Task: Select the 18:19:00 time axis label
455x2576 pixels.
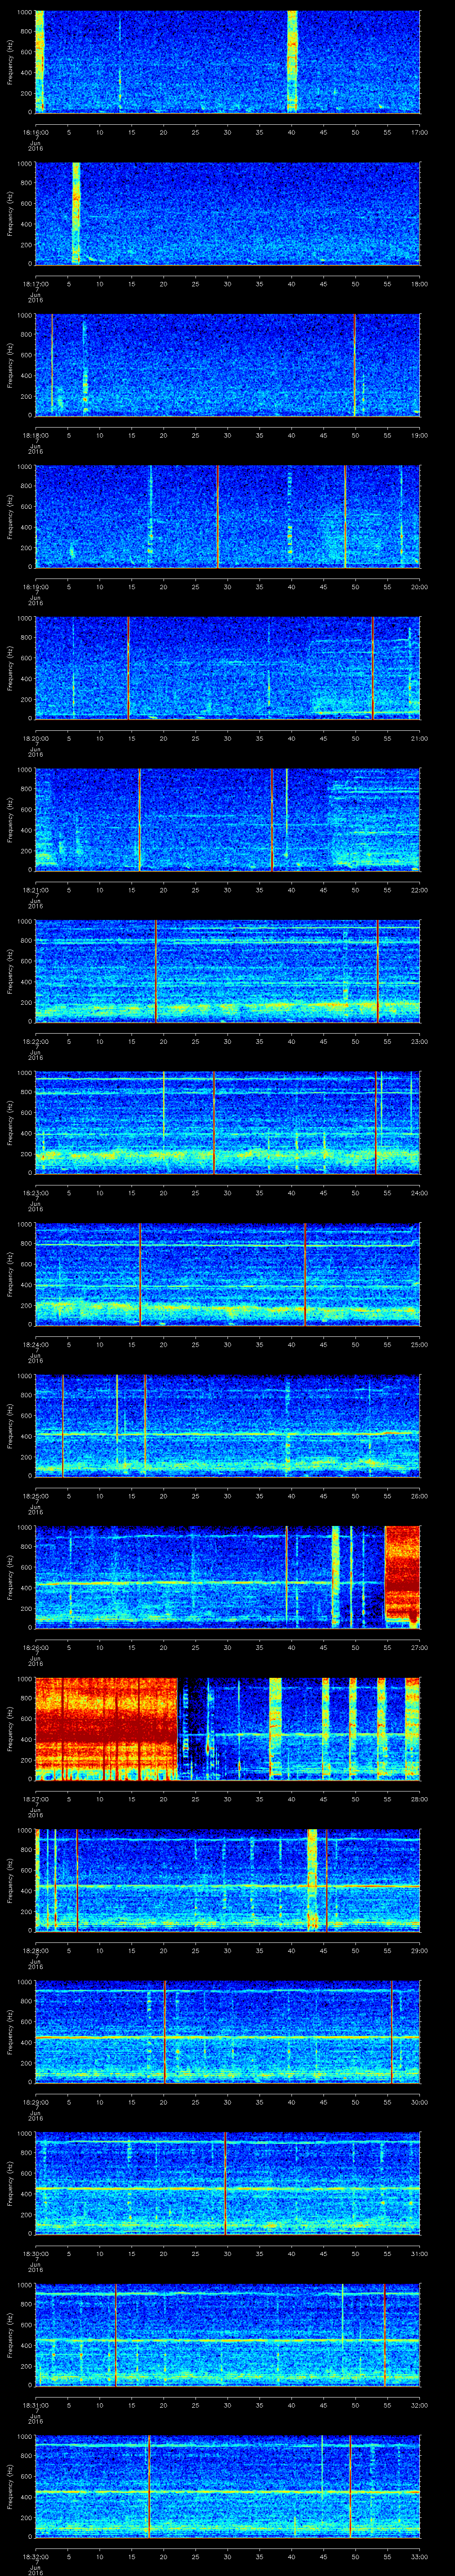Action: pyautogui.click(x=35, y=588)
